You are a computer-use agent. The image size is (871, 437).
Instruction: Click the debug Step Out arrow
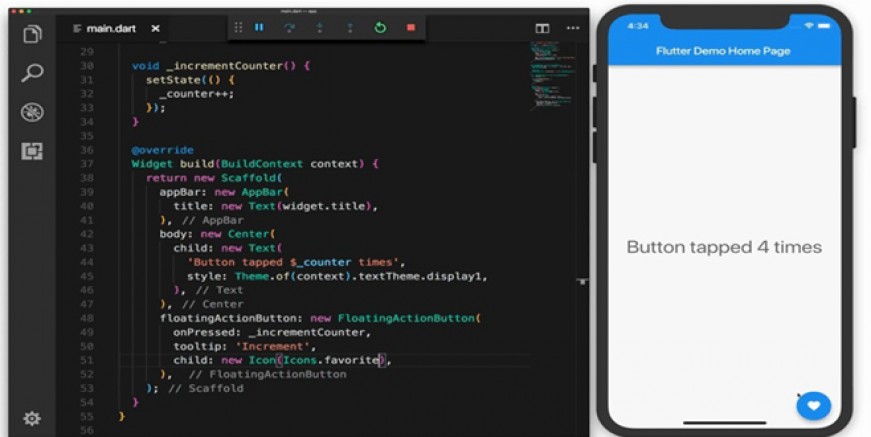[349, 28]
